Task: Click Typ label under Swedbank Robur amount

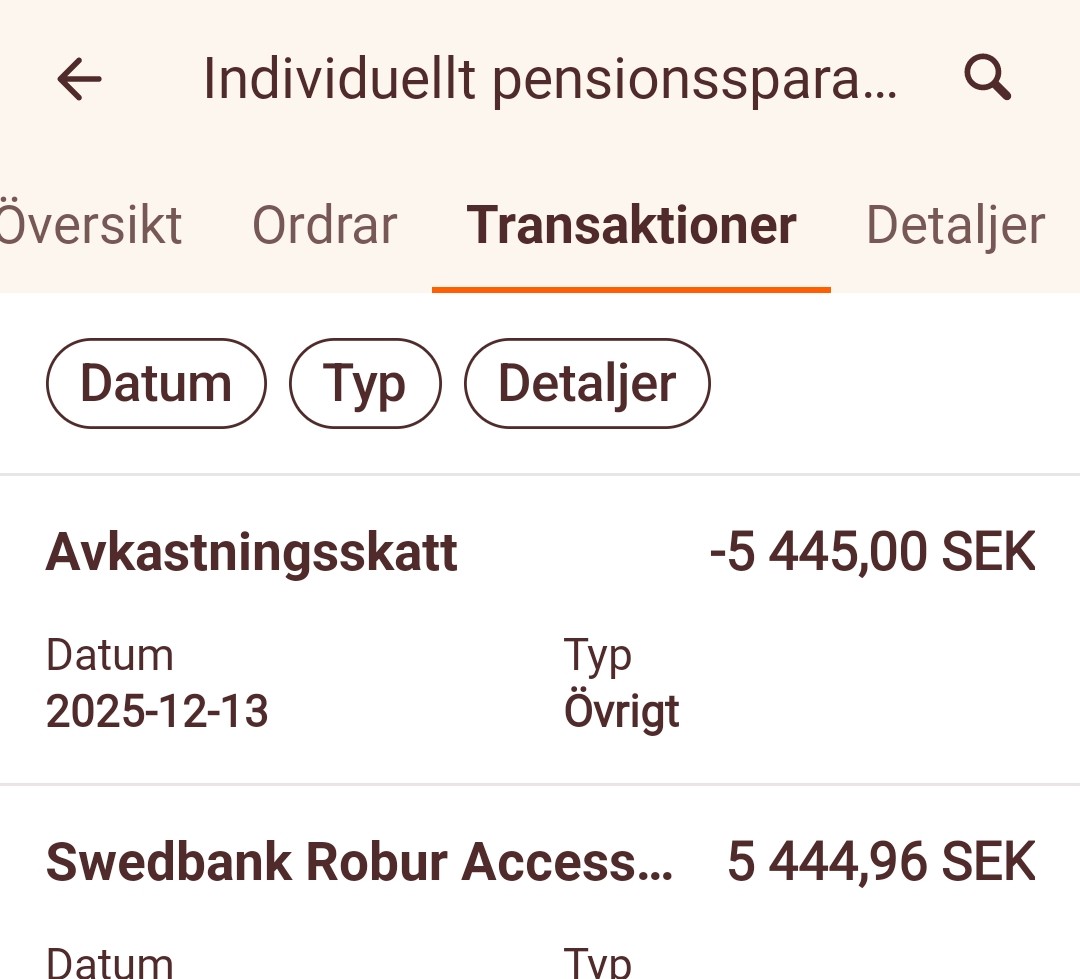Action: [598, 962]
